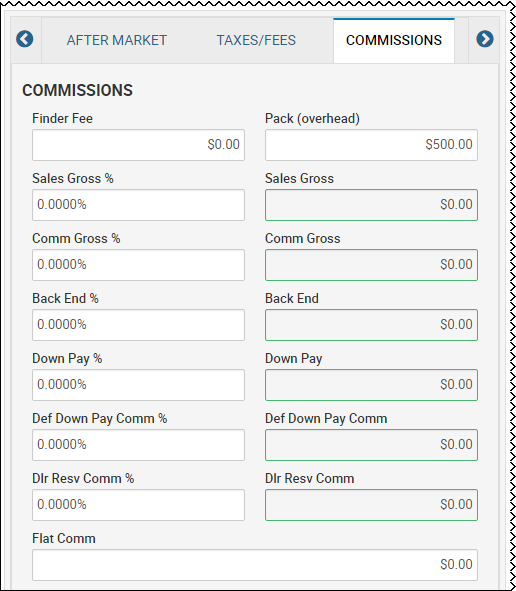This screenshot has height=591, width=516.
Task: Open the Taxes/Fees tab
Action: tap(256, 40)
